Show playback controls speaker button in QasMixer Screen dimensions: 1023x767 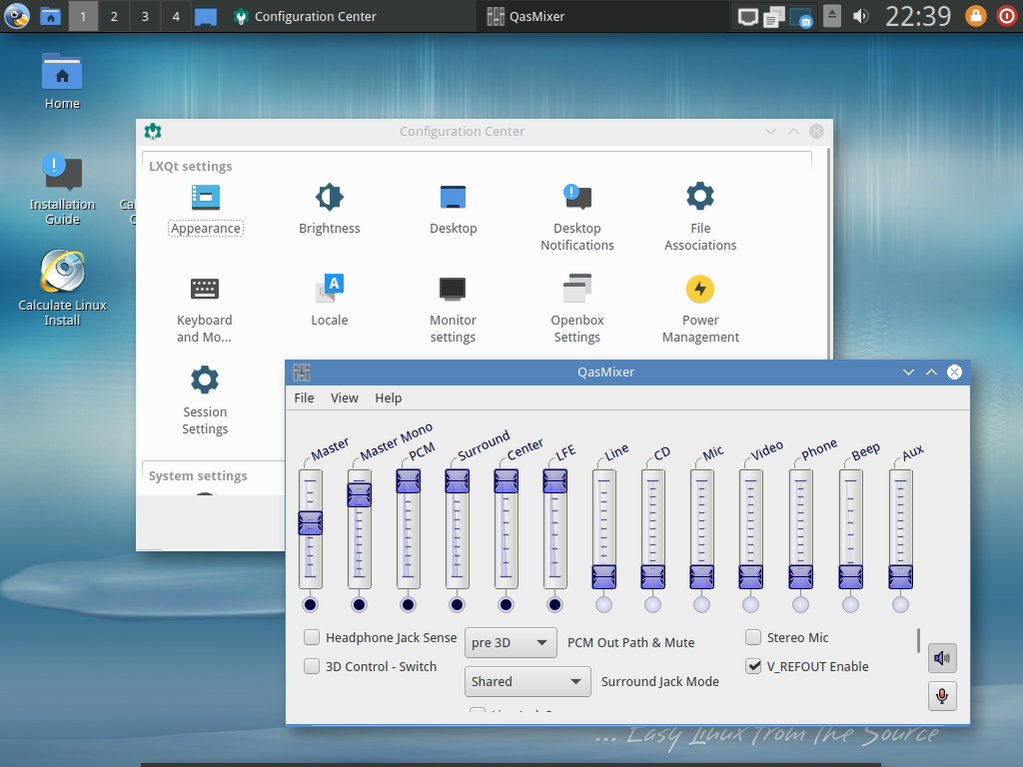pos(942,658)
